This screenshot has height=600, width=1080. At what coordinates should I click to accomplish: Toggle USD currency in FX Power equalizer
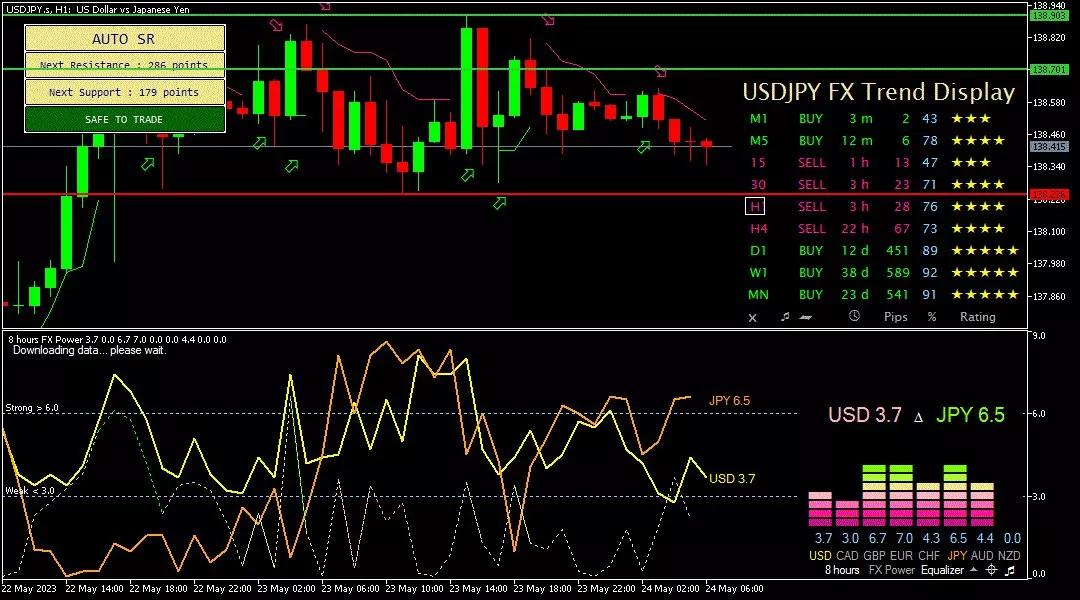click(x=820, y=555)
